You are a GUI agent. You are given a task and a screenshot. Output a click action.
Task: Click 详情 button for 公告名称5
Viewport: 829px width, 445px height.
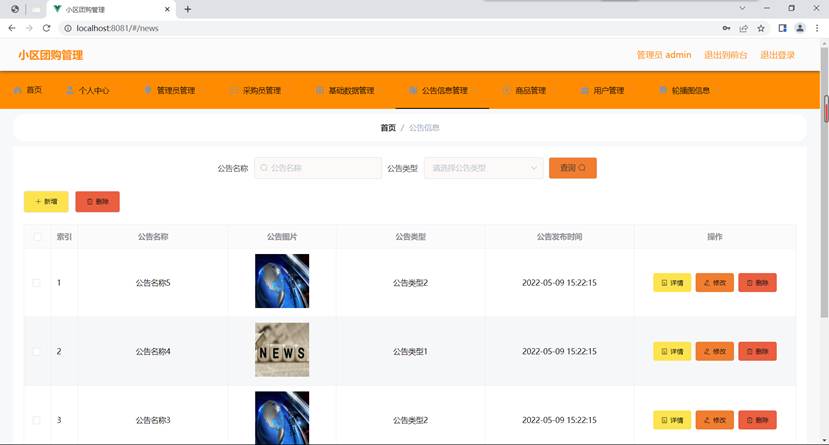(x=672, y=283)
